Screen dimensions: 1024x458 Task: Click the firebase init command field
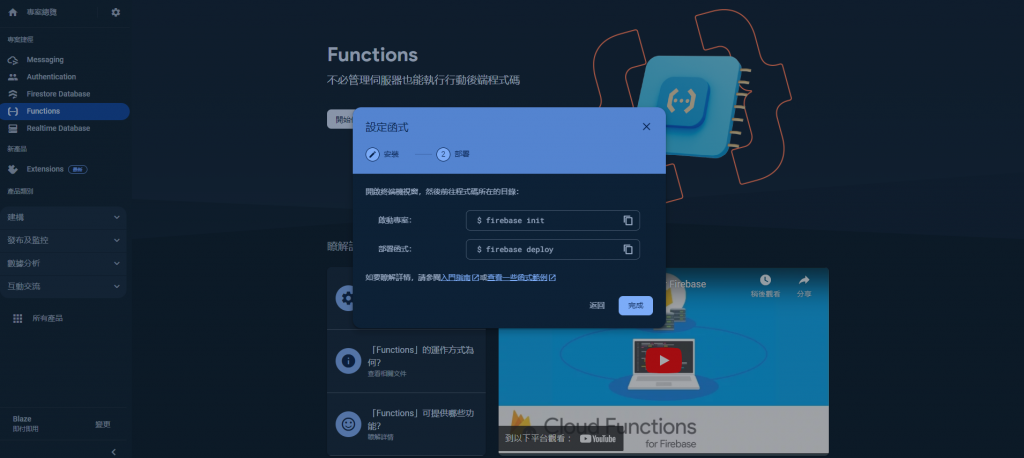pyautogui.click(x=552, y=220)
